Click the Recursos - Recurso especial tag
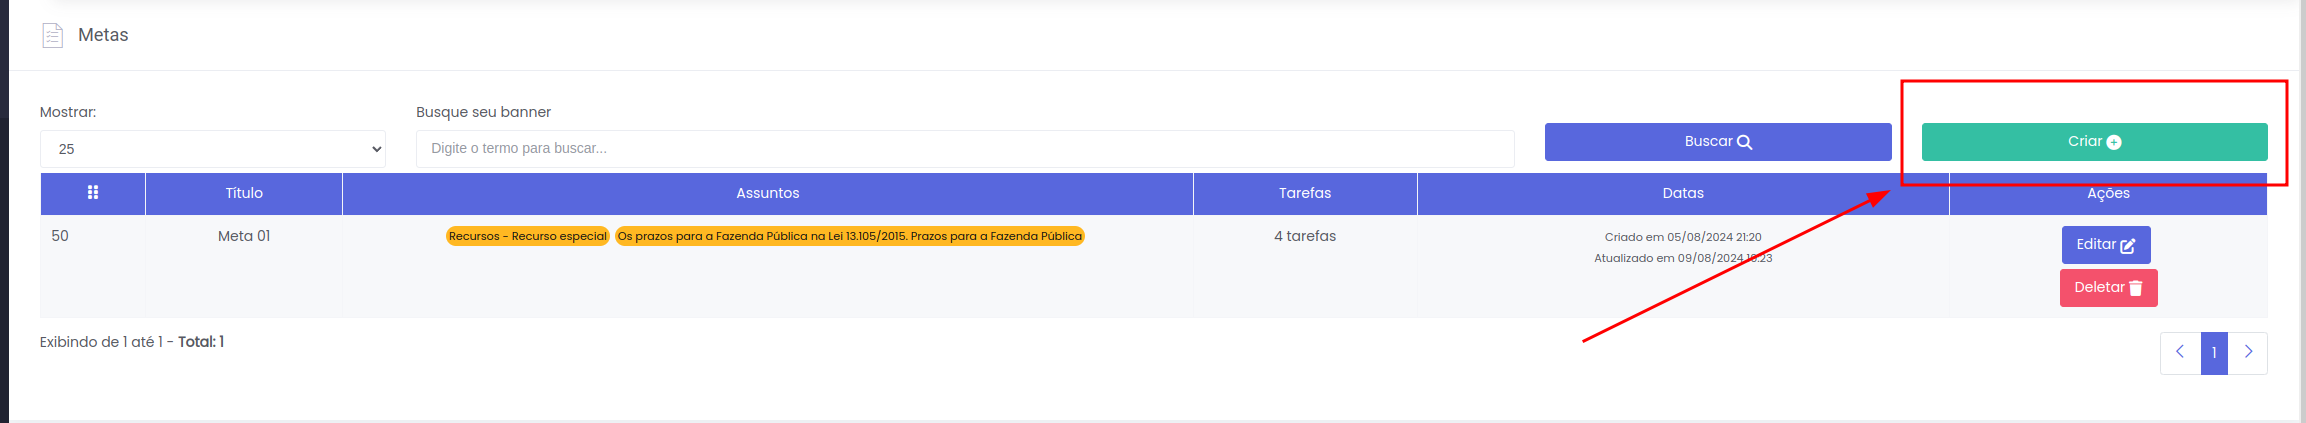The image size is (2306, 423). 527,236
